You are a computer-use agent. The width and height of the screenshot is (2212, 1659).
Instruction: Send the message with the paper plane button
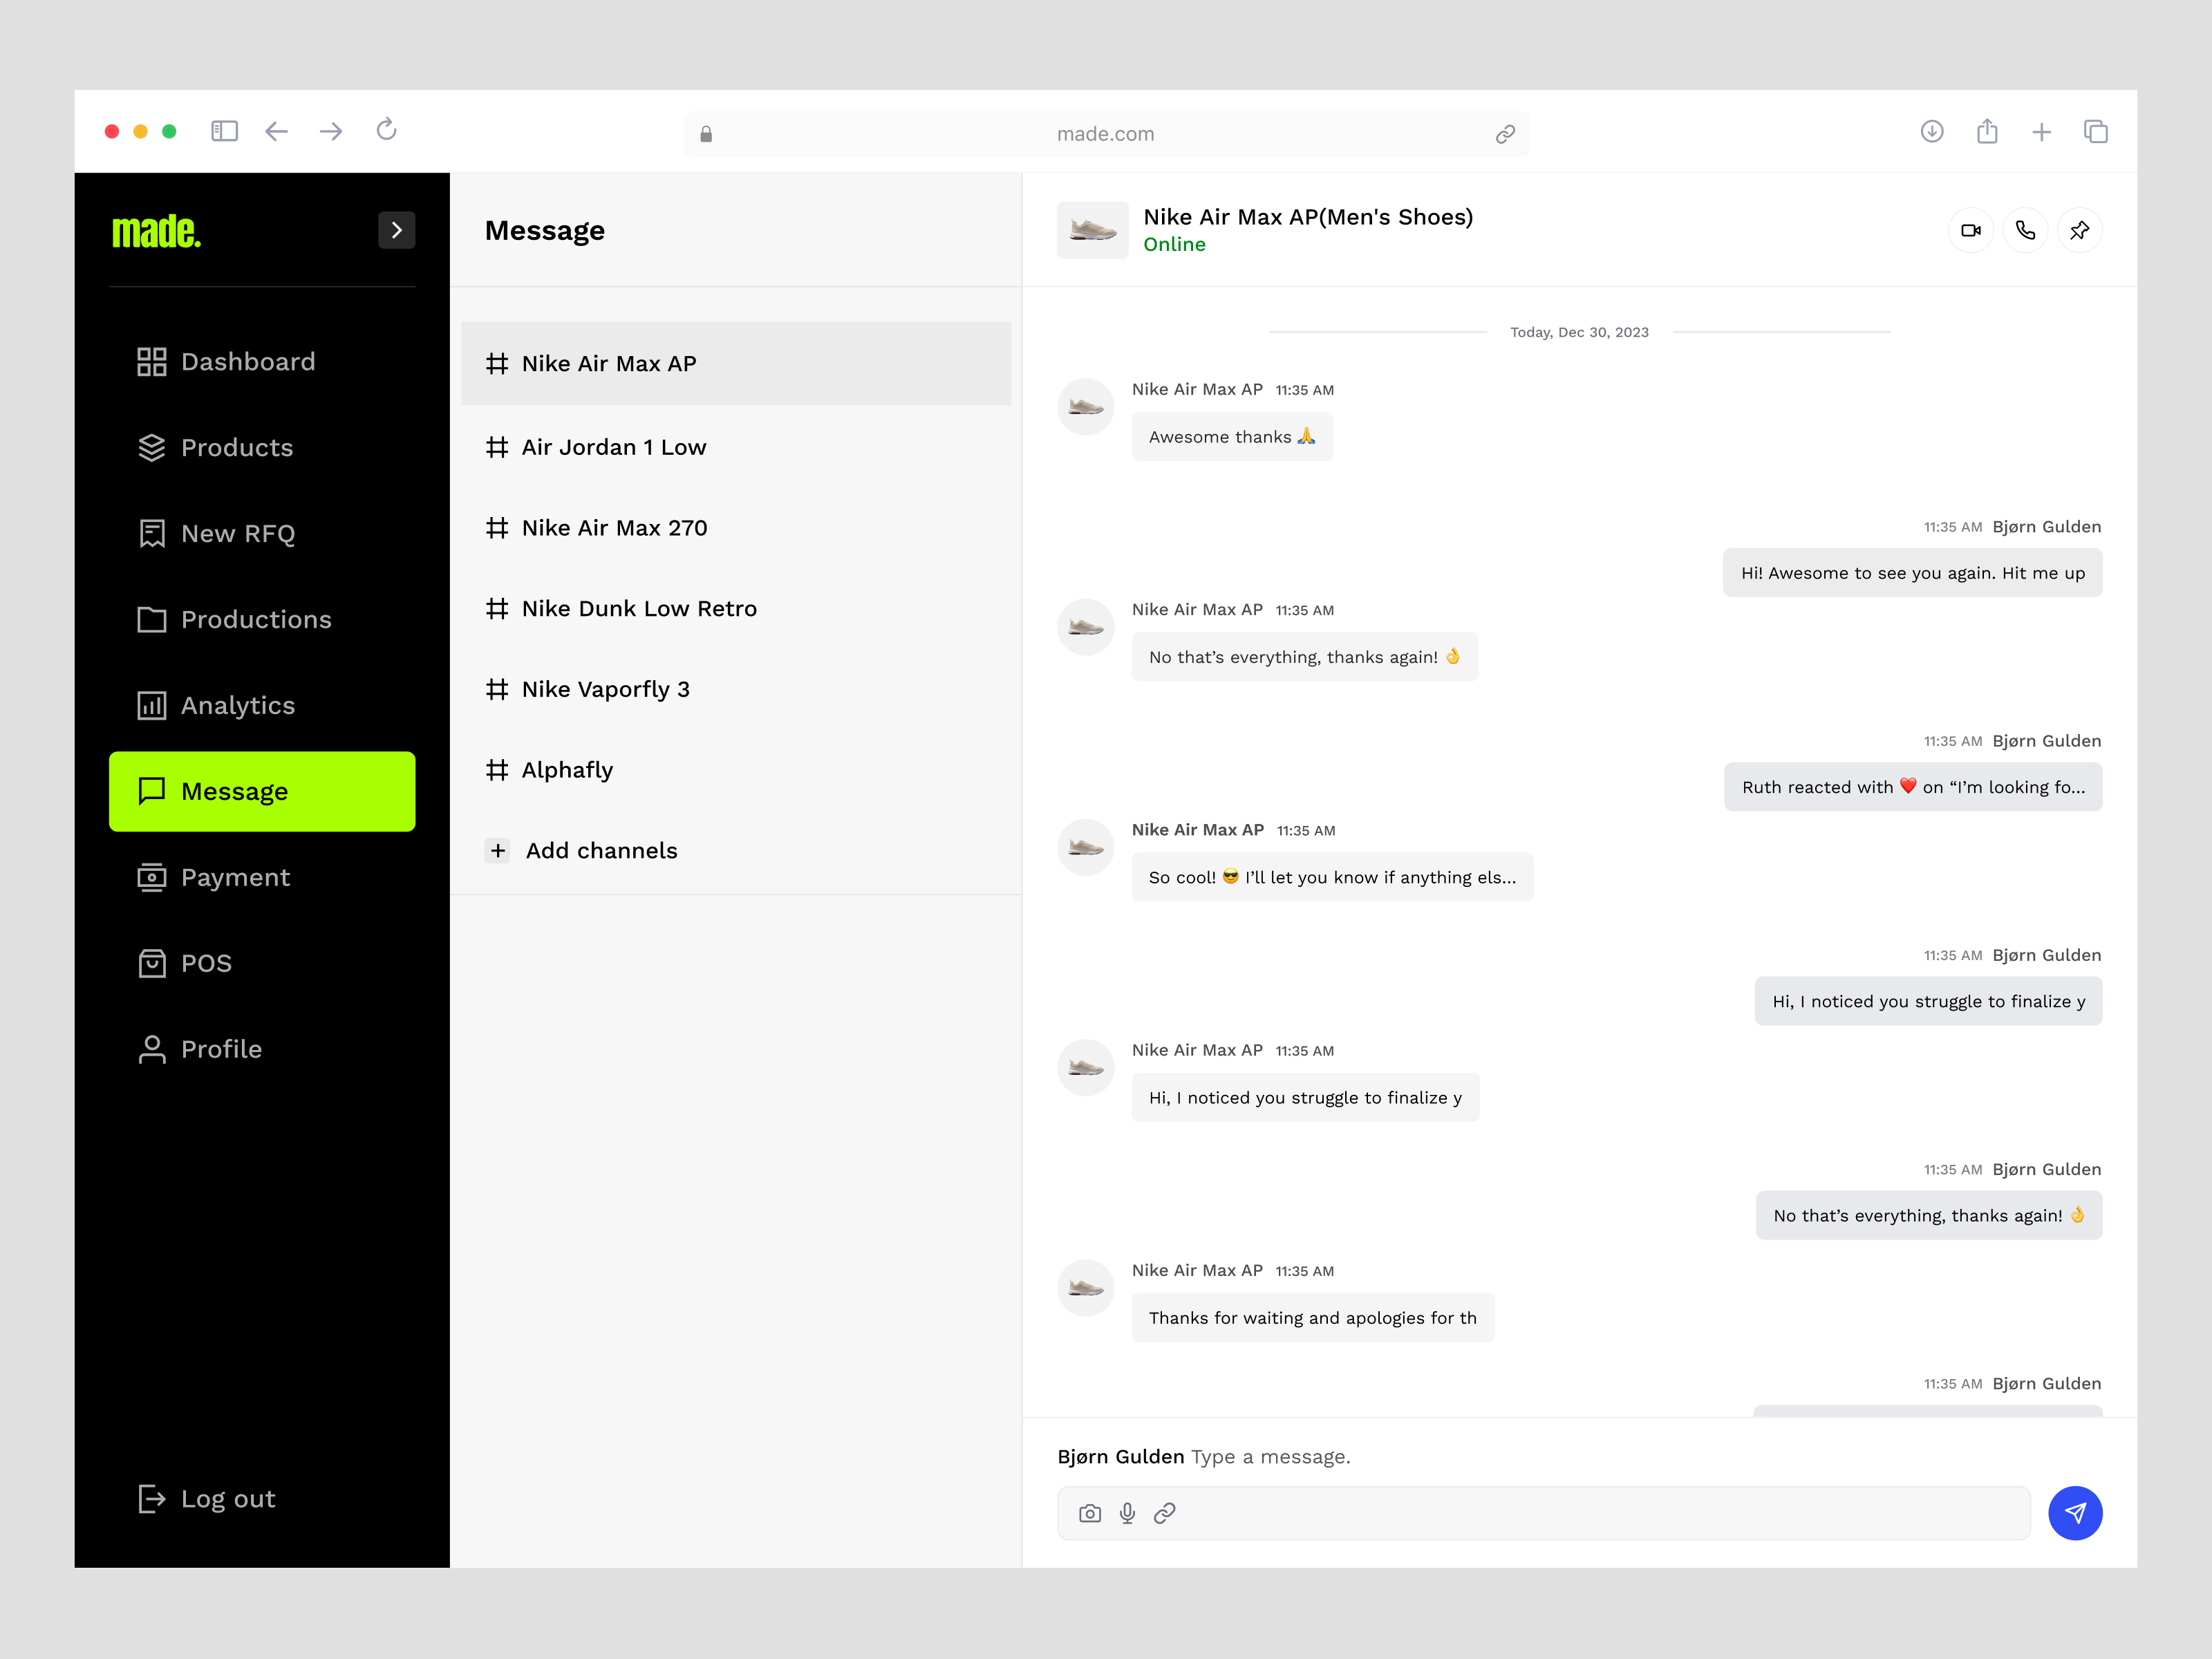click(2075, 1513)
